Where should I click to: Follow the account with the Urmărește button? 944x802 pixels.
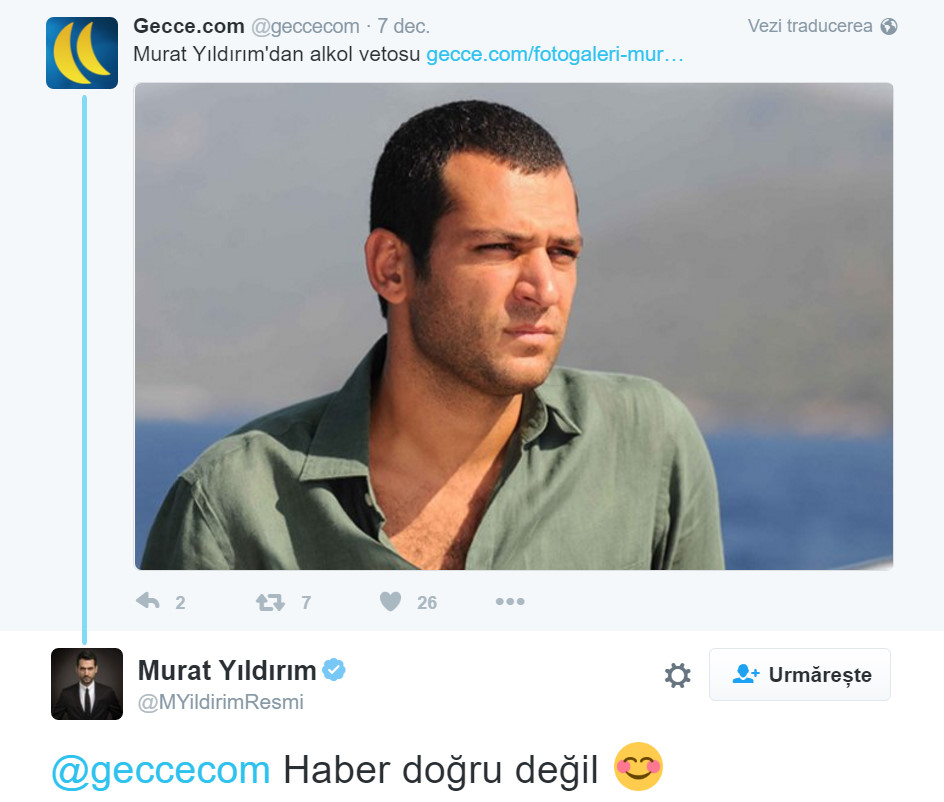(x=800, y=674)
